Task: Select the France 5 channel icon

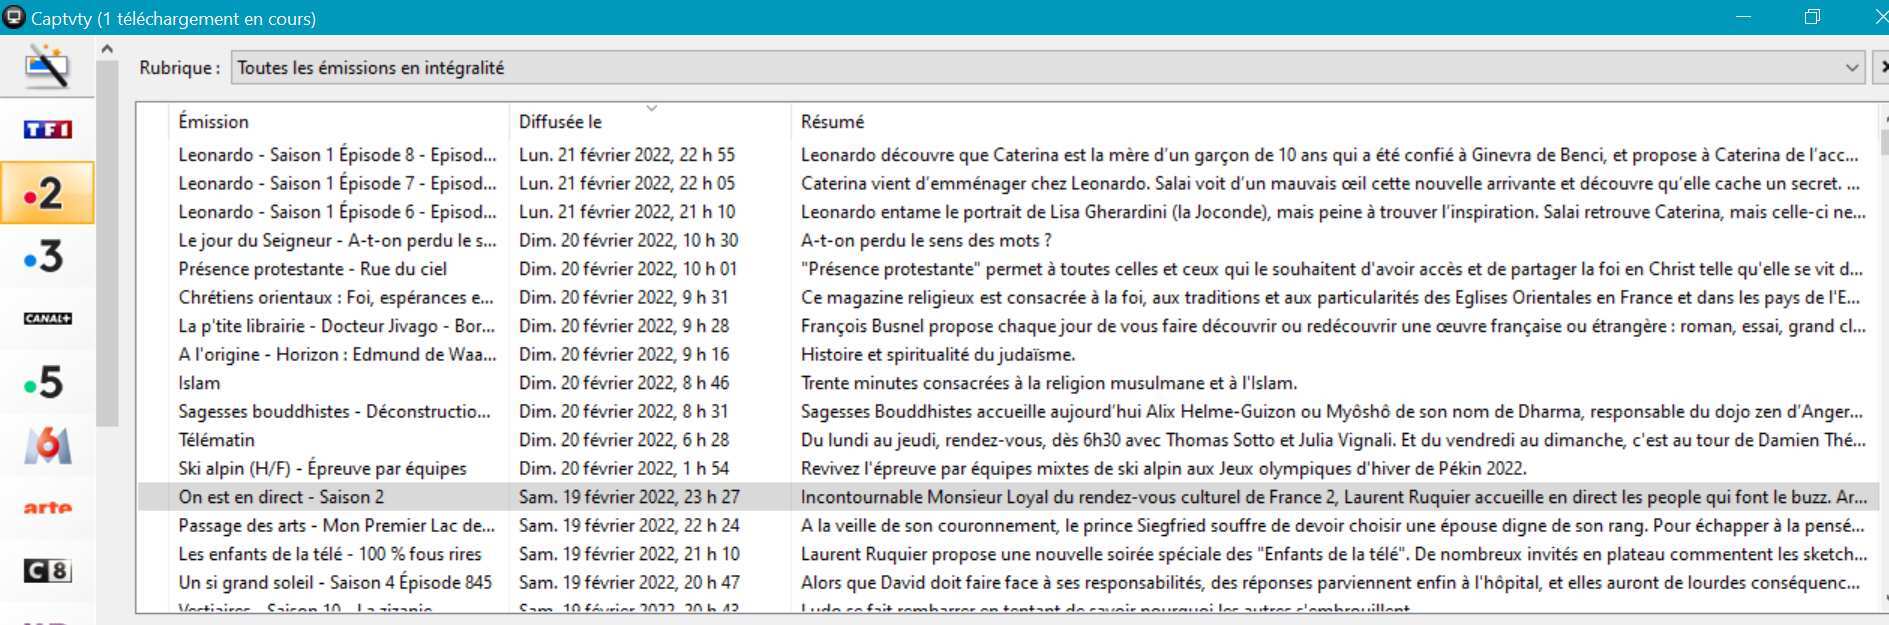Action: pos(45,382)
